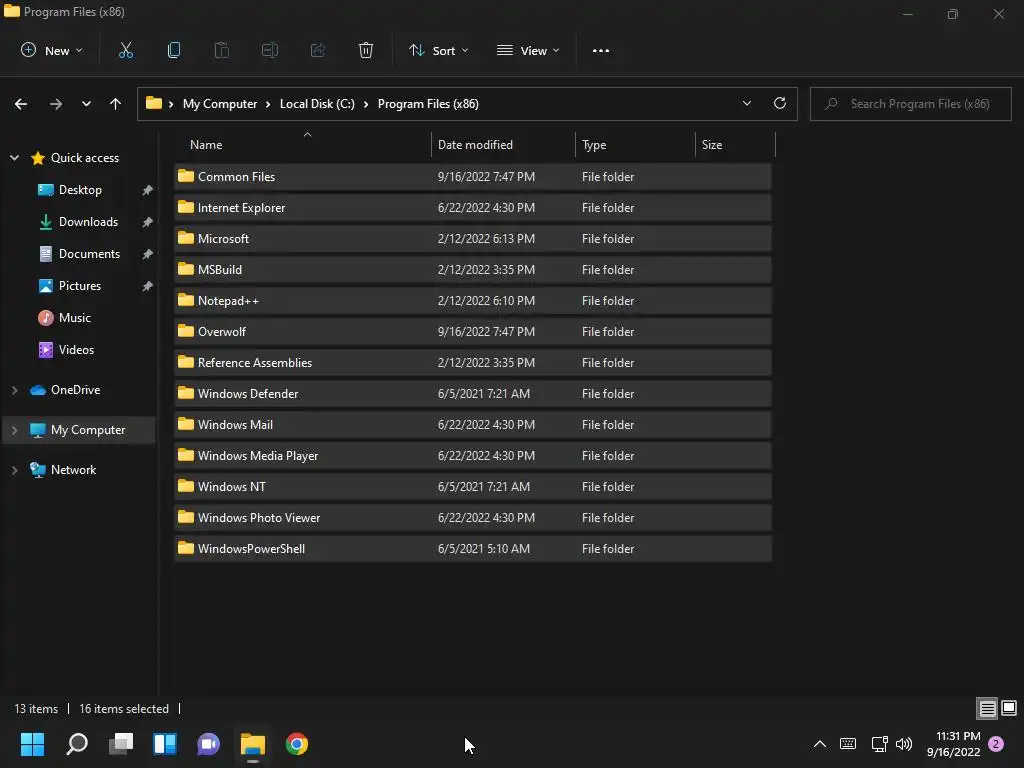1024x768 pixels.
Task: Open Pictures in Quick access
Action: tap(80, 286)
